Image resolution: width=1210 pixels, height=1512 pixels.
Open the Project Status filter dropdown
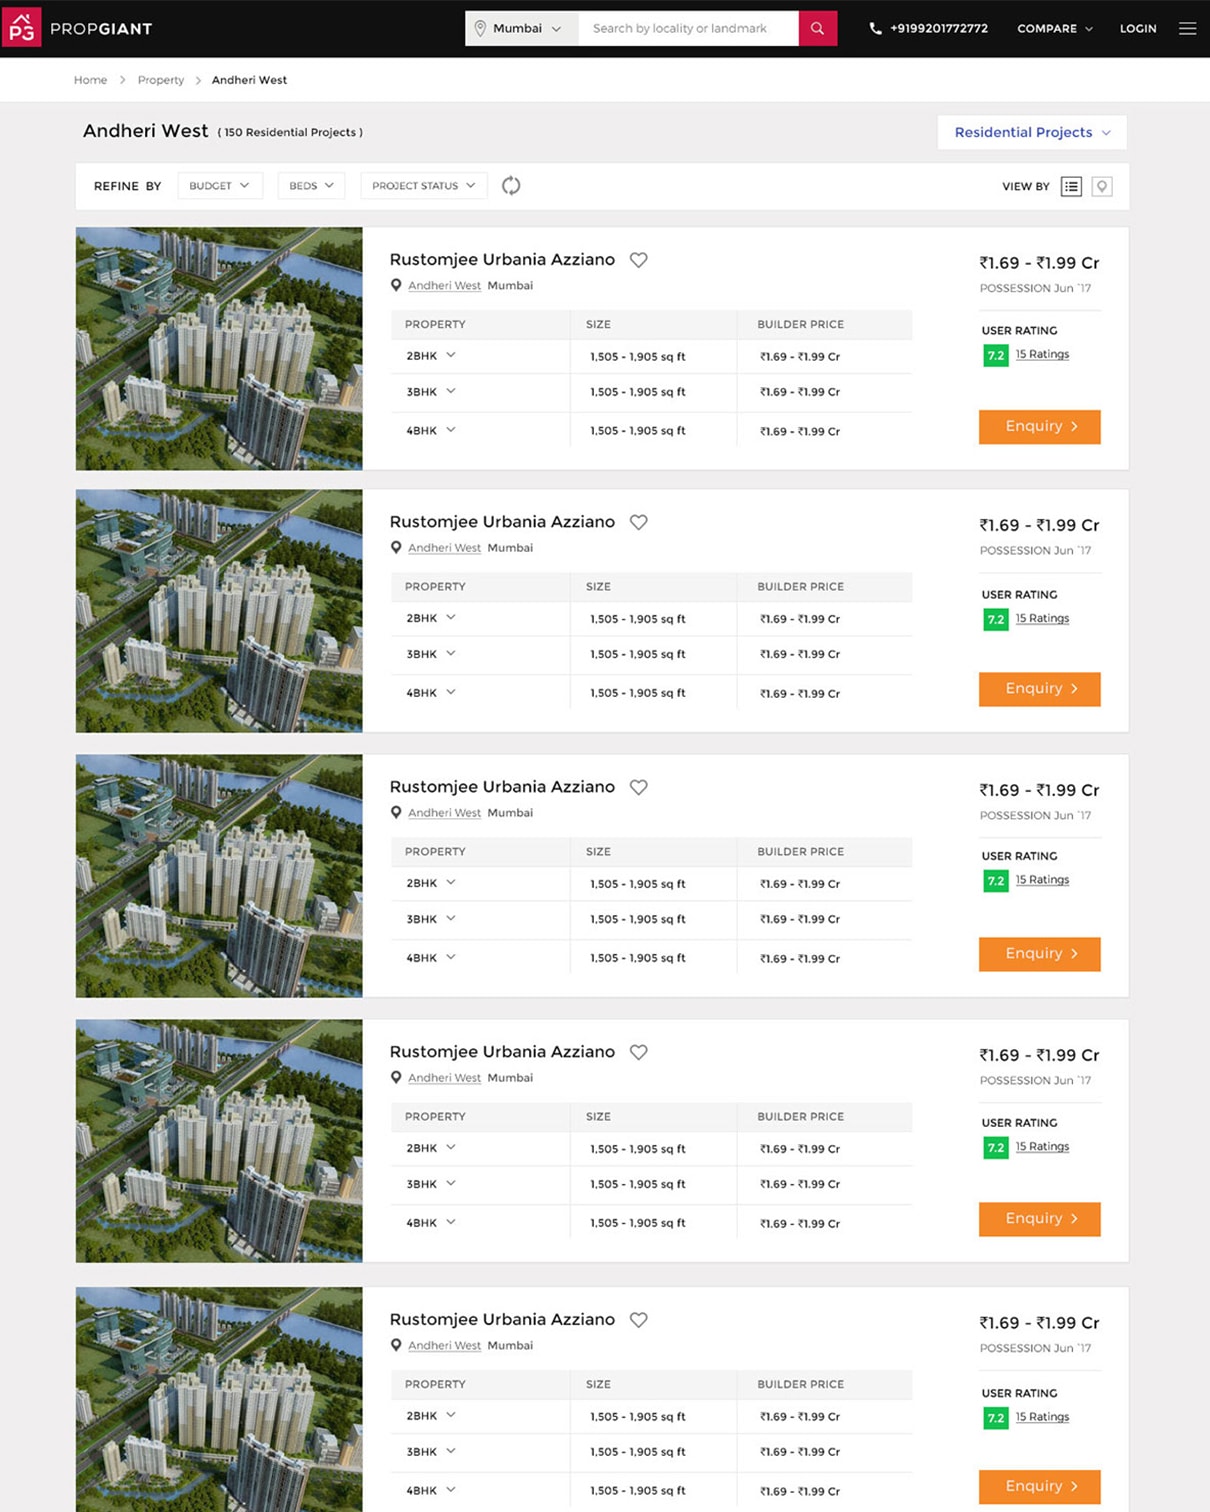pyautogui.click(x=424, y=186)
